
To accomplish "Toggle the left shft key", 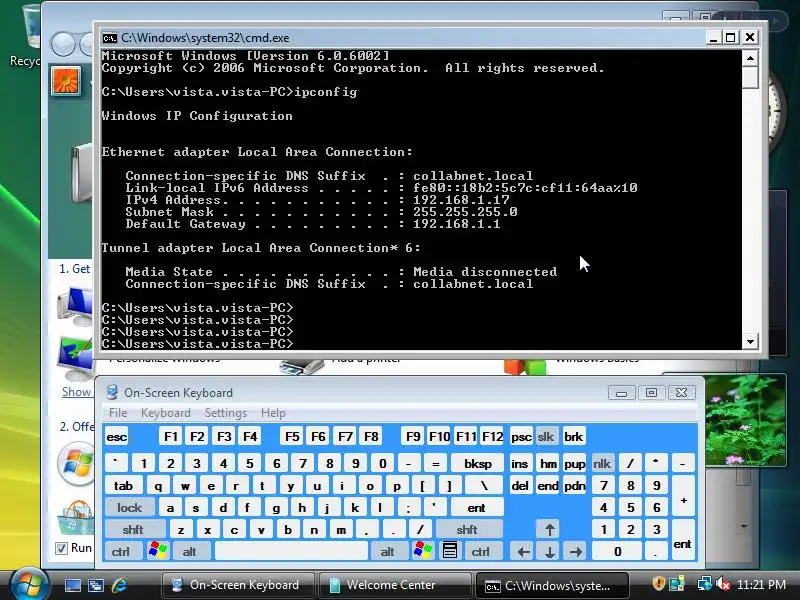I will pos(133,530).
